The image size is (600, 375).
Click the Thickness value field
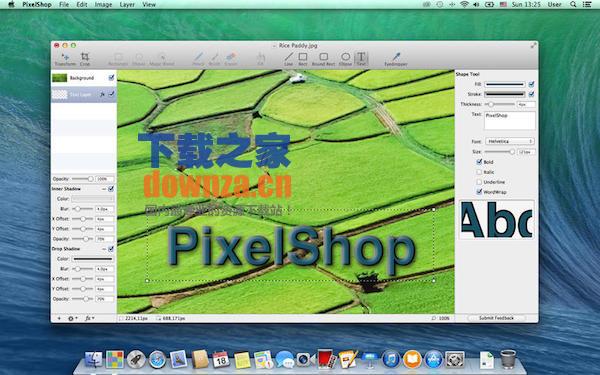tap(526, 104)
